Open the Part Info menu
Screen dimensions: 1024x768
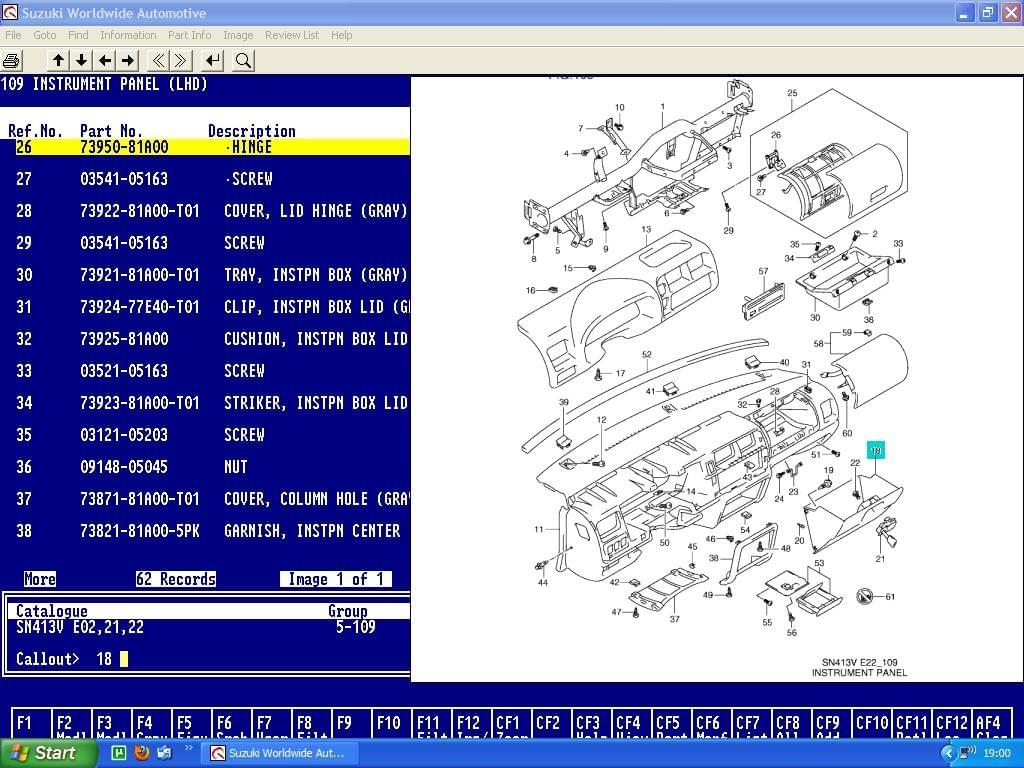[189, 35]
